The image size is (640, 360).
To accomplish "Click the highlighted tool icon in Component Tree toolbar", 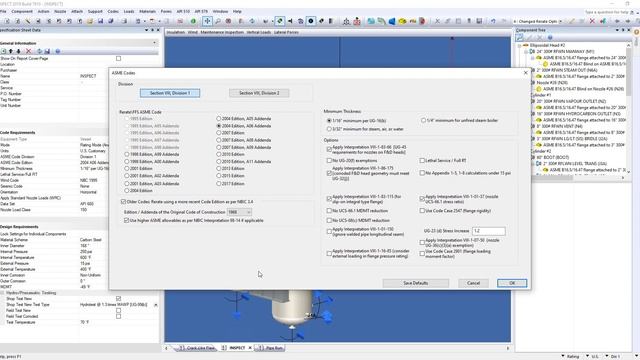I will (x=519, y=38).
